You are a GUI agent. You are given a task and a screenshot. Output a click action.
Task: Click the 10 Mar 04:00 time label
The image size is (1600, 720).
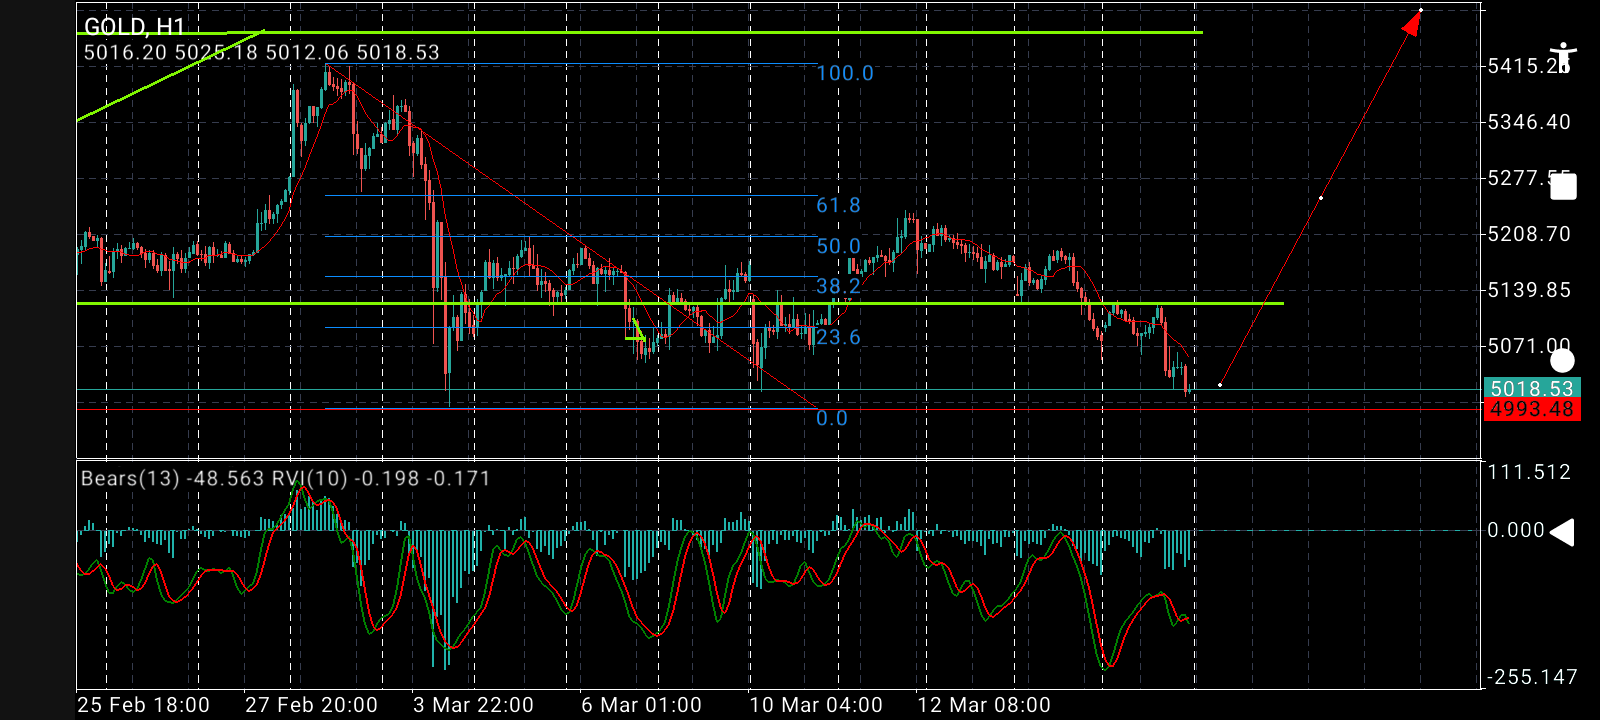pyautogui.click(x=816, y=705)
